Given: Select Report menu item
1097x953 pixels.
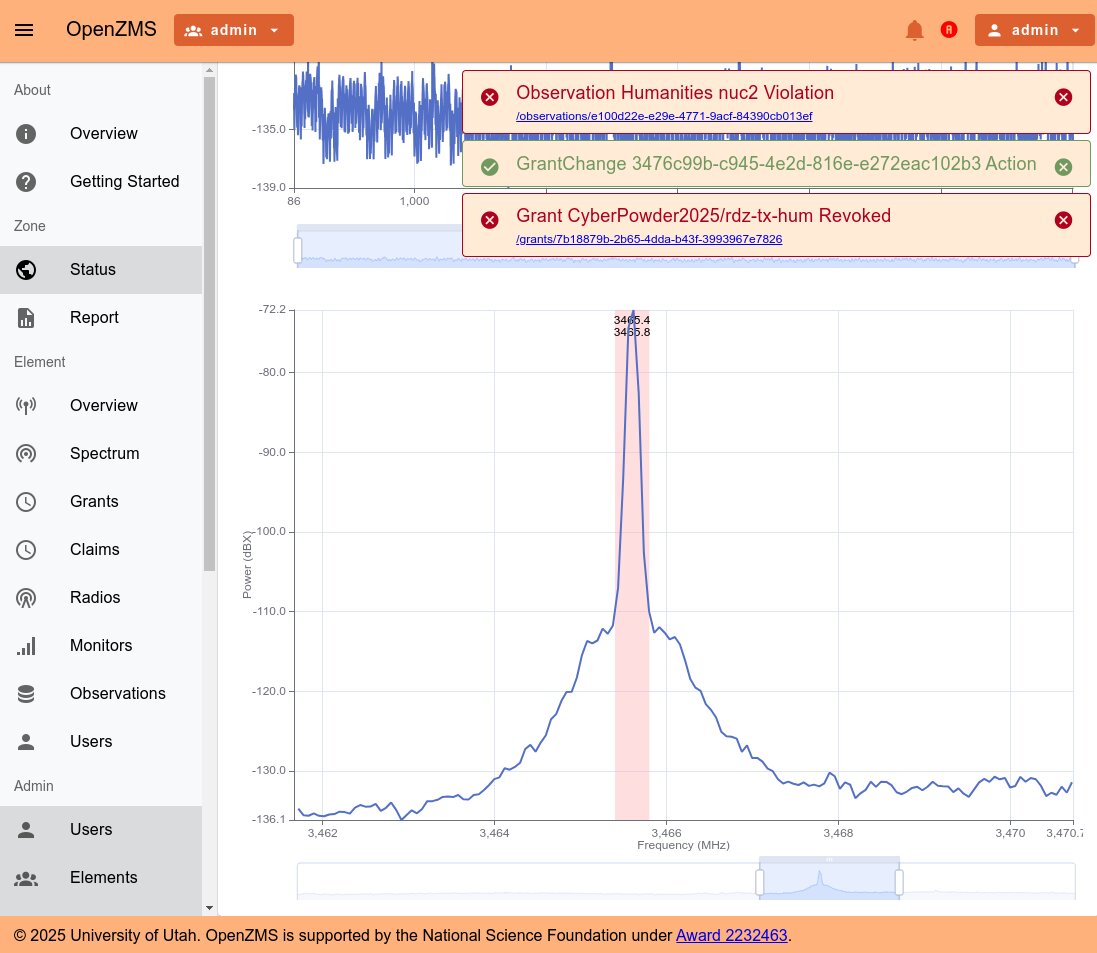Looking at the screenshot, I should (101, 318).
